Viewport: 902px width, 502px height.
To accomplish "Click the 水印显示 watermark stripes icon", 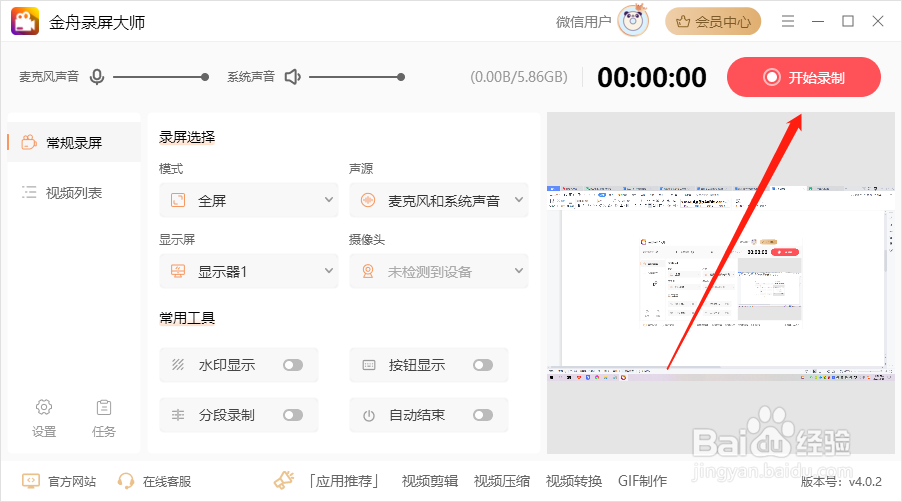I will [178, 365].
